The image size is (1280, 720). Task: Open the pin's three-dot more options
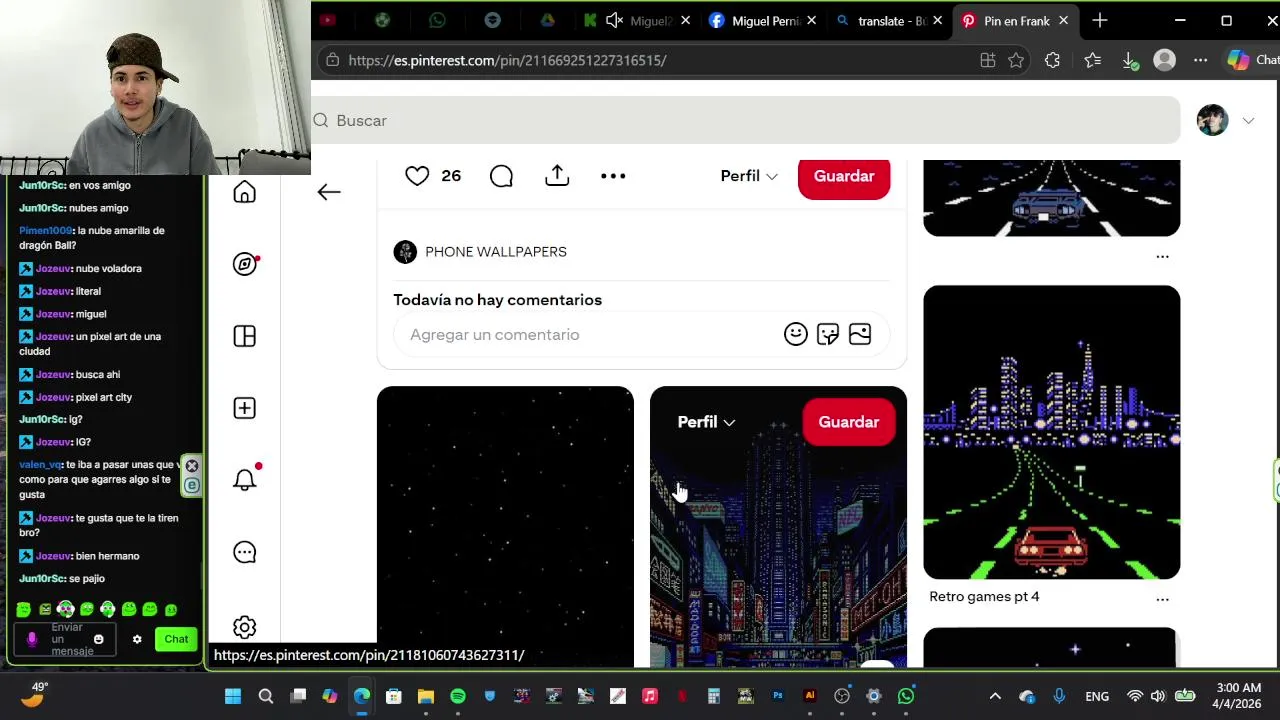(x=613, y=176)
